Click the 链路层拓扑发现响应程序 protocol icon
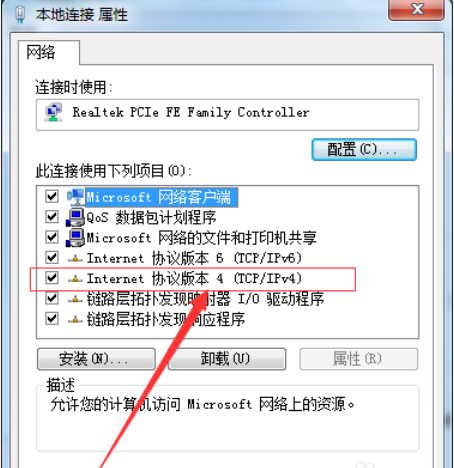Screen dimensions: 454x468 [x=75, y=320]
